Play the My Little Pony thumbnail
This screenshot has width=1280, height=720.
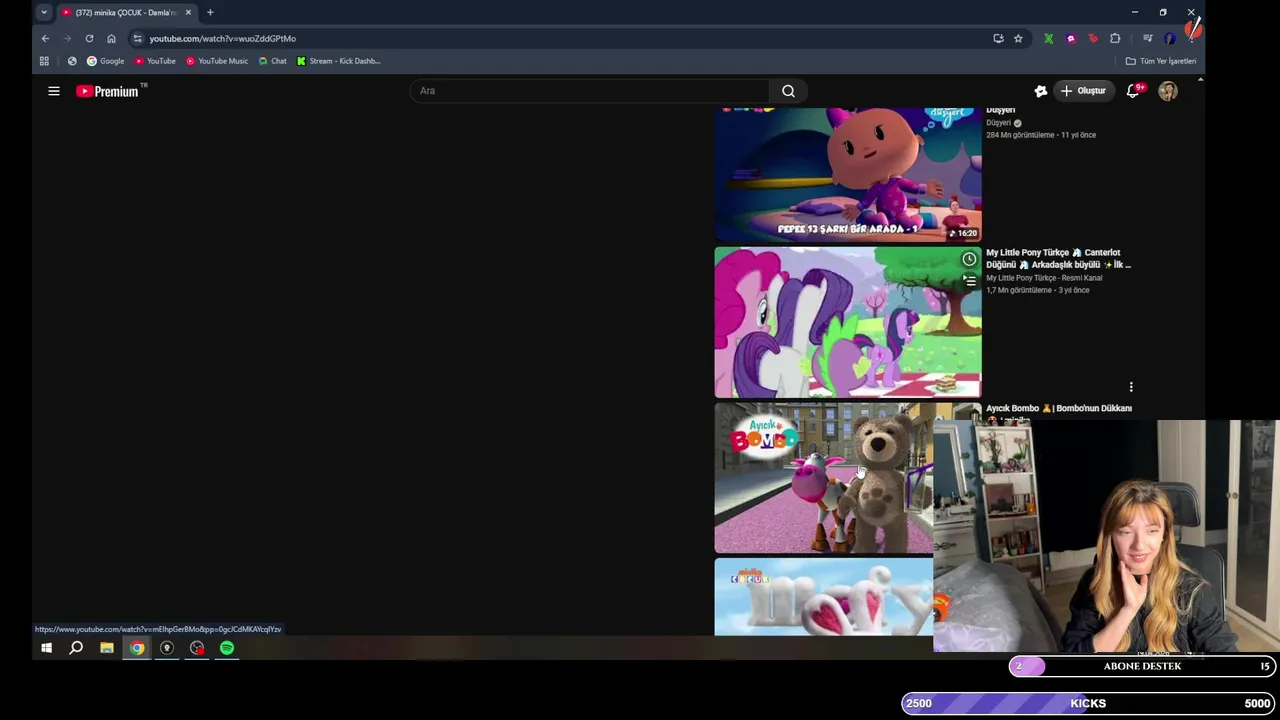coord(848,322)
